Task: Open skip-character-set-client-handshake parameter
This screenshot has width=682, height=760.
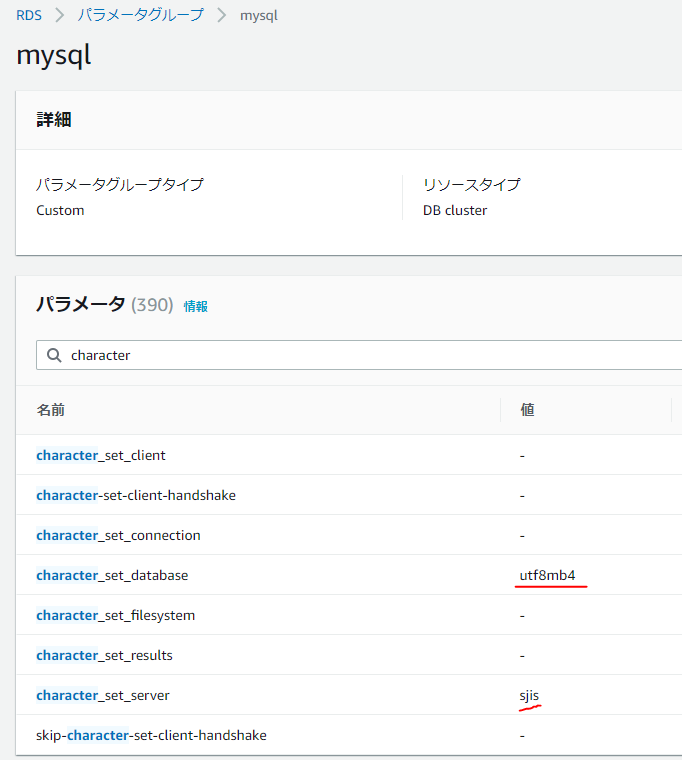Action: [151, 735]
